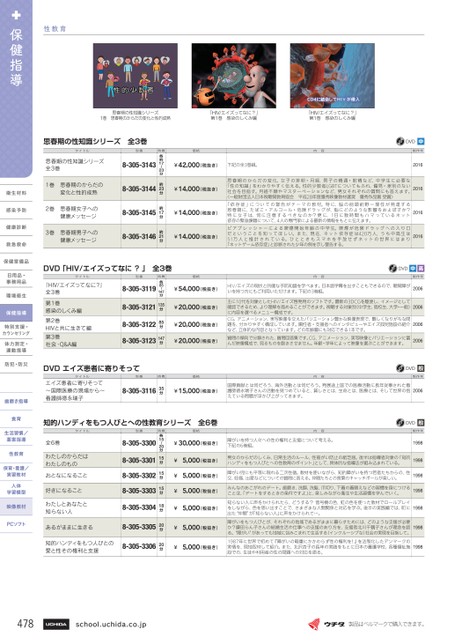Click product code 8-305-3143
This screenshot has height=644, width=462.
coord(139,165)
